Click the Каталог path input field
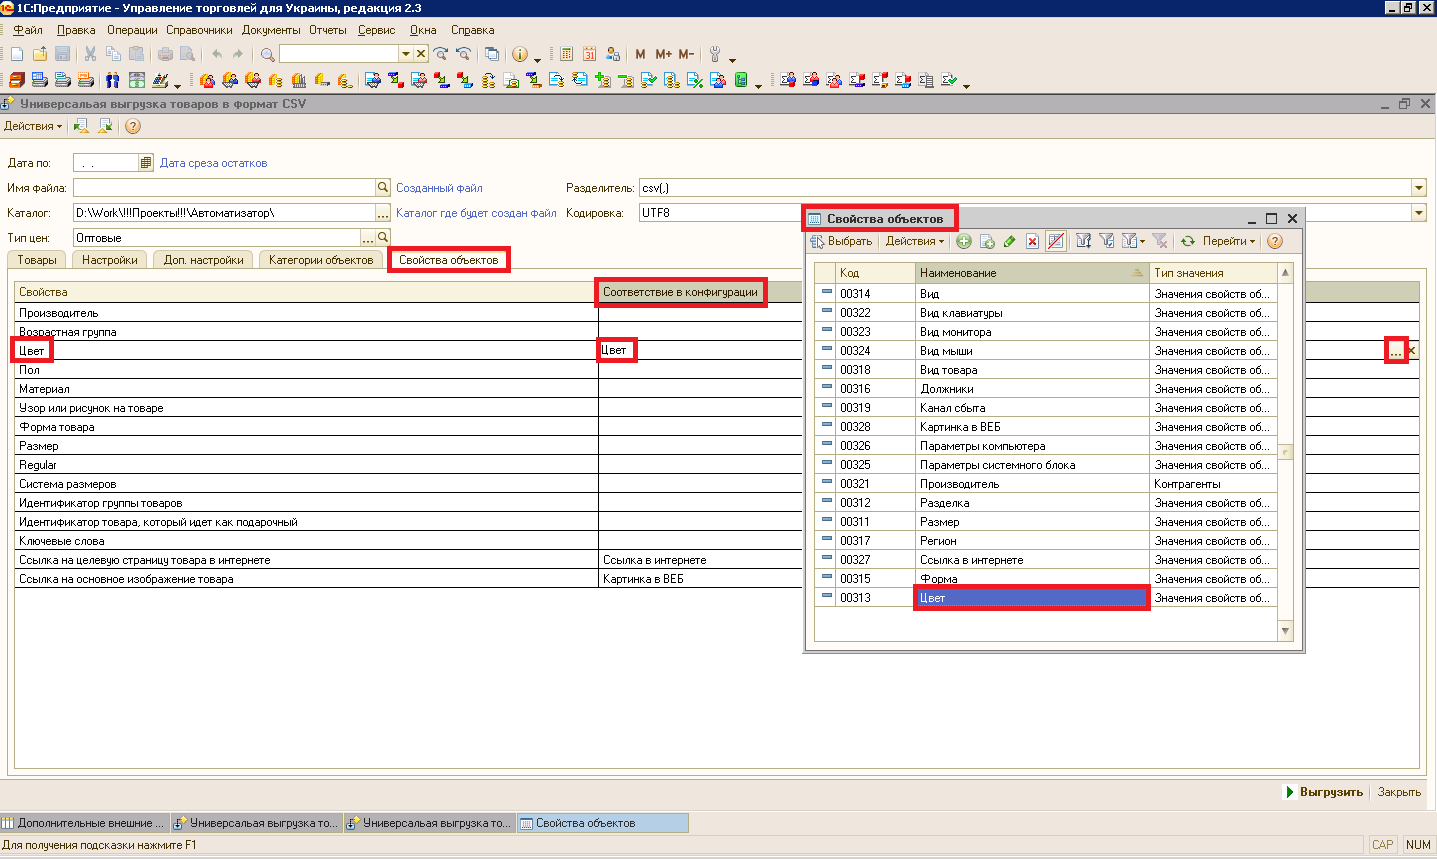 tap(224, 213)
